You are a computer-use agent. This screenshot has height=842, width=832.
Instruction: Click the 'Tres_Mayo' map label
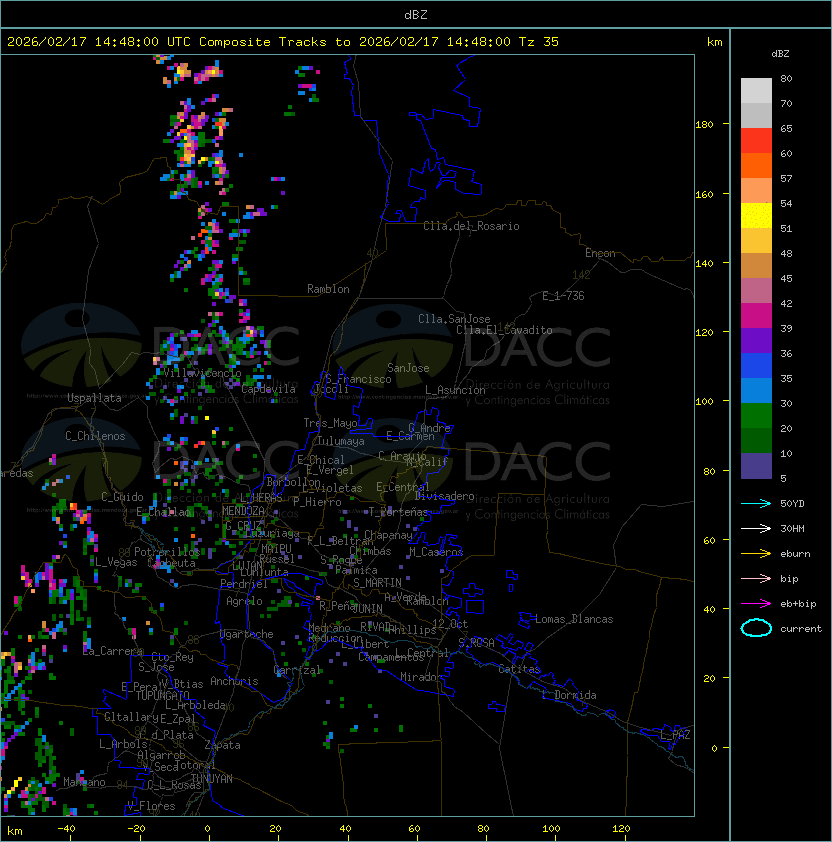[x=330, y=423]
